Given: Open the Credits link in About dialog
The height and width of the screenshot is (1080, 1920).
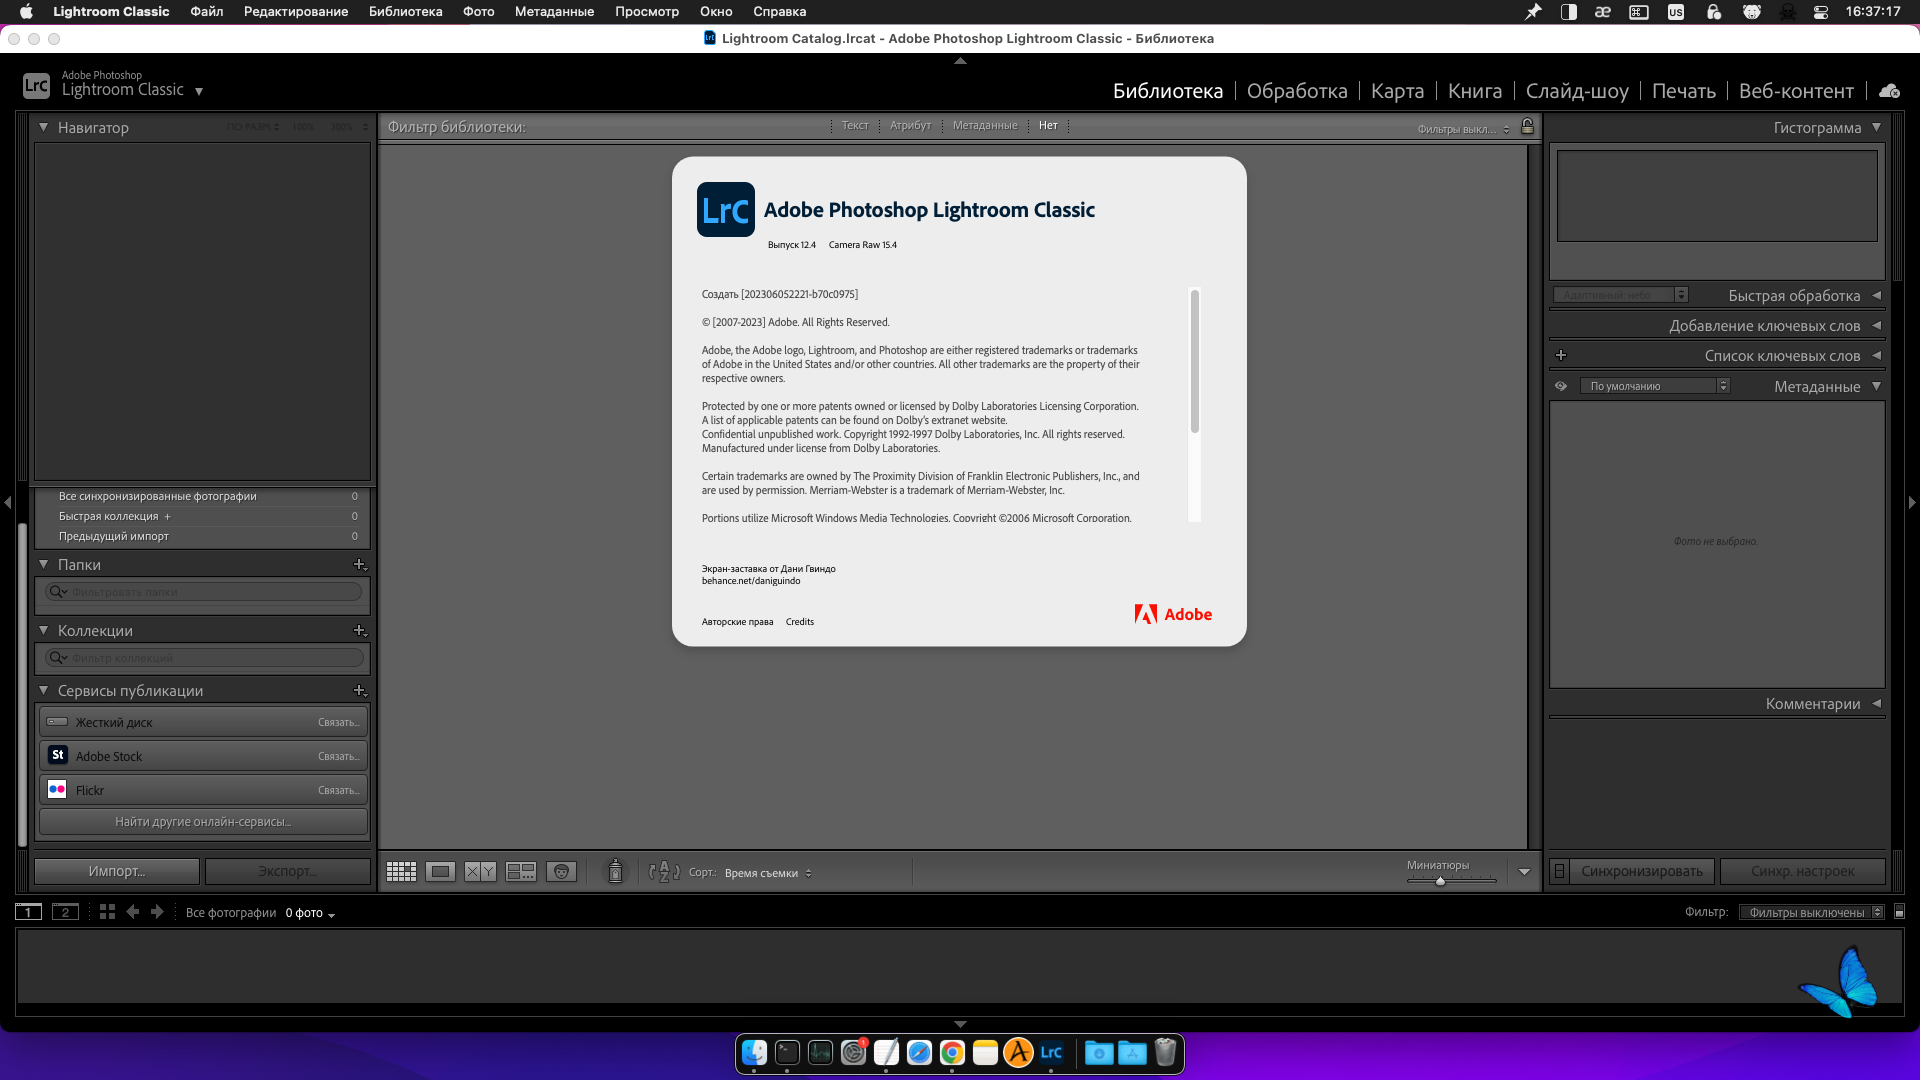Looking at the screenshot, I should (x=799, y=622).
